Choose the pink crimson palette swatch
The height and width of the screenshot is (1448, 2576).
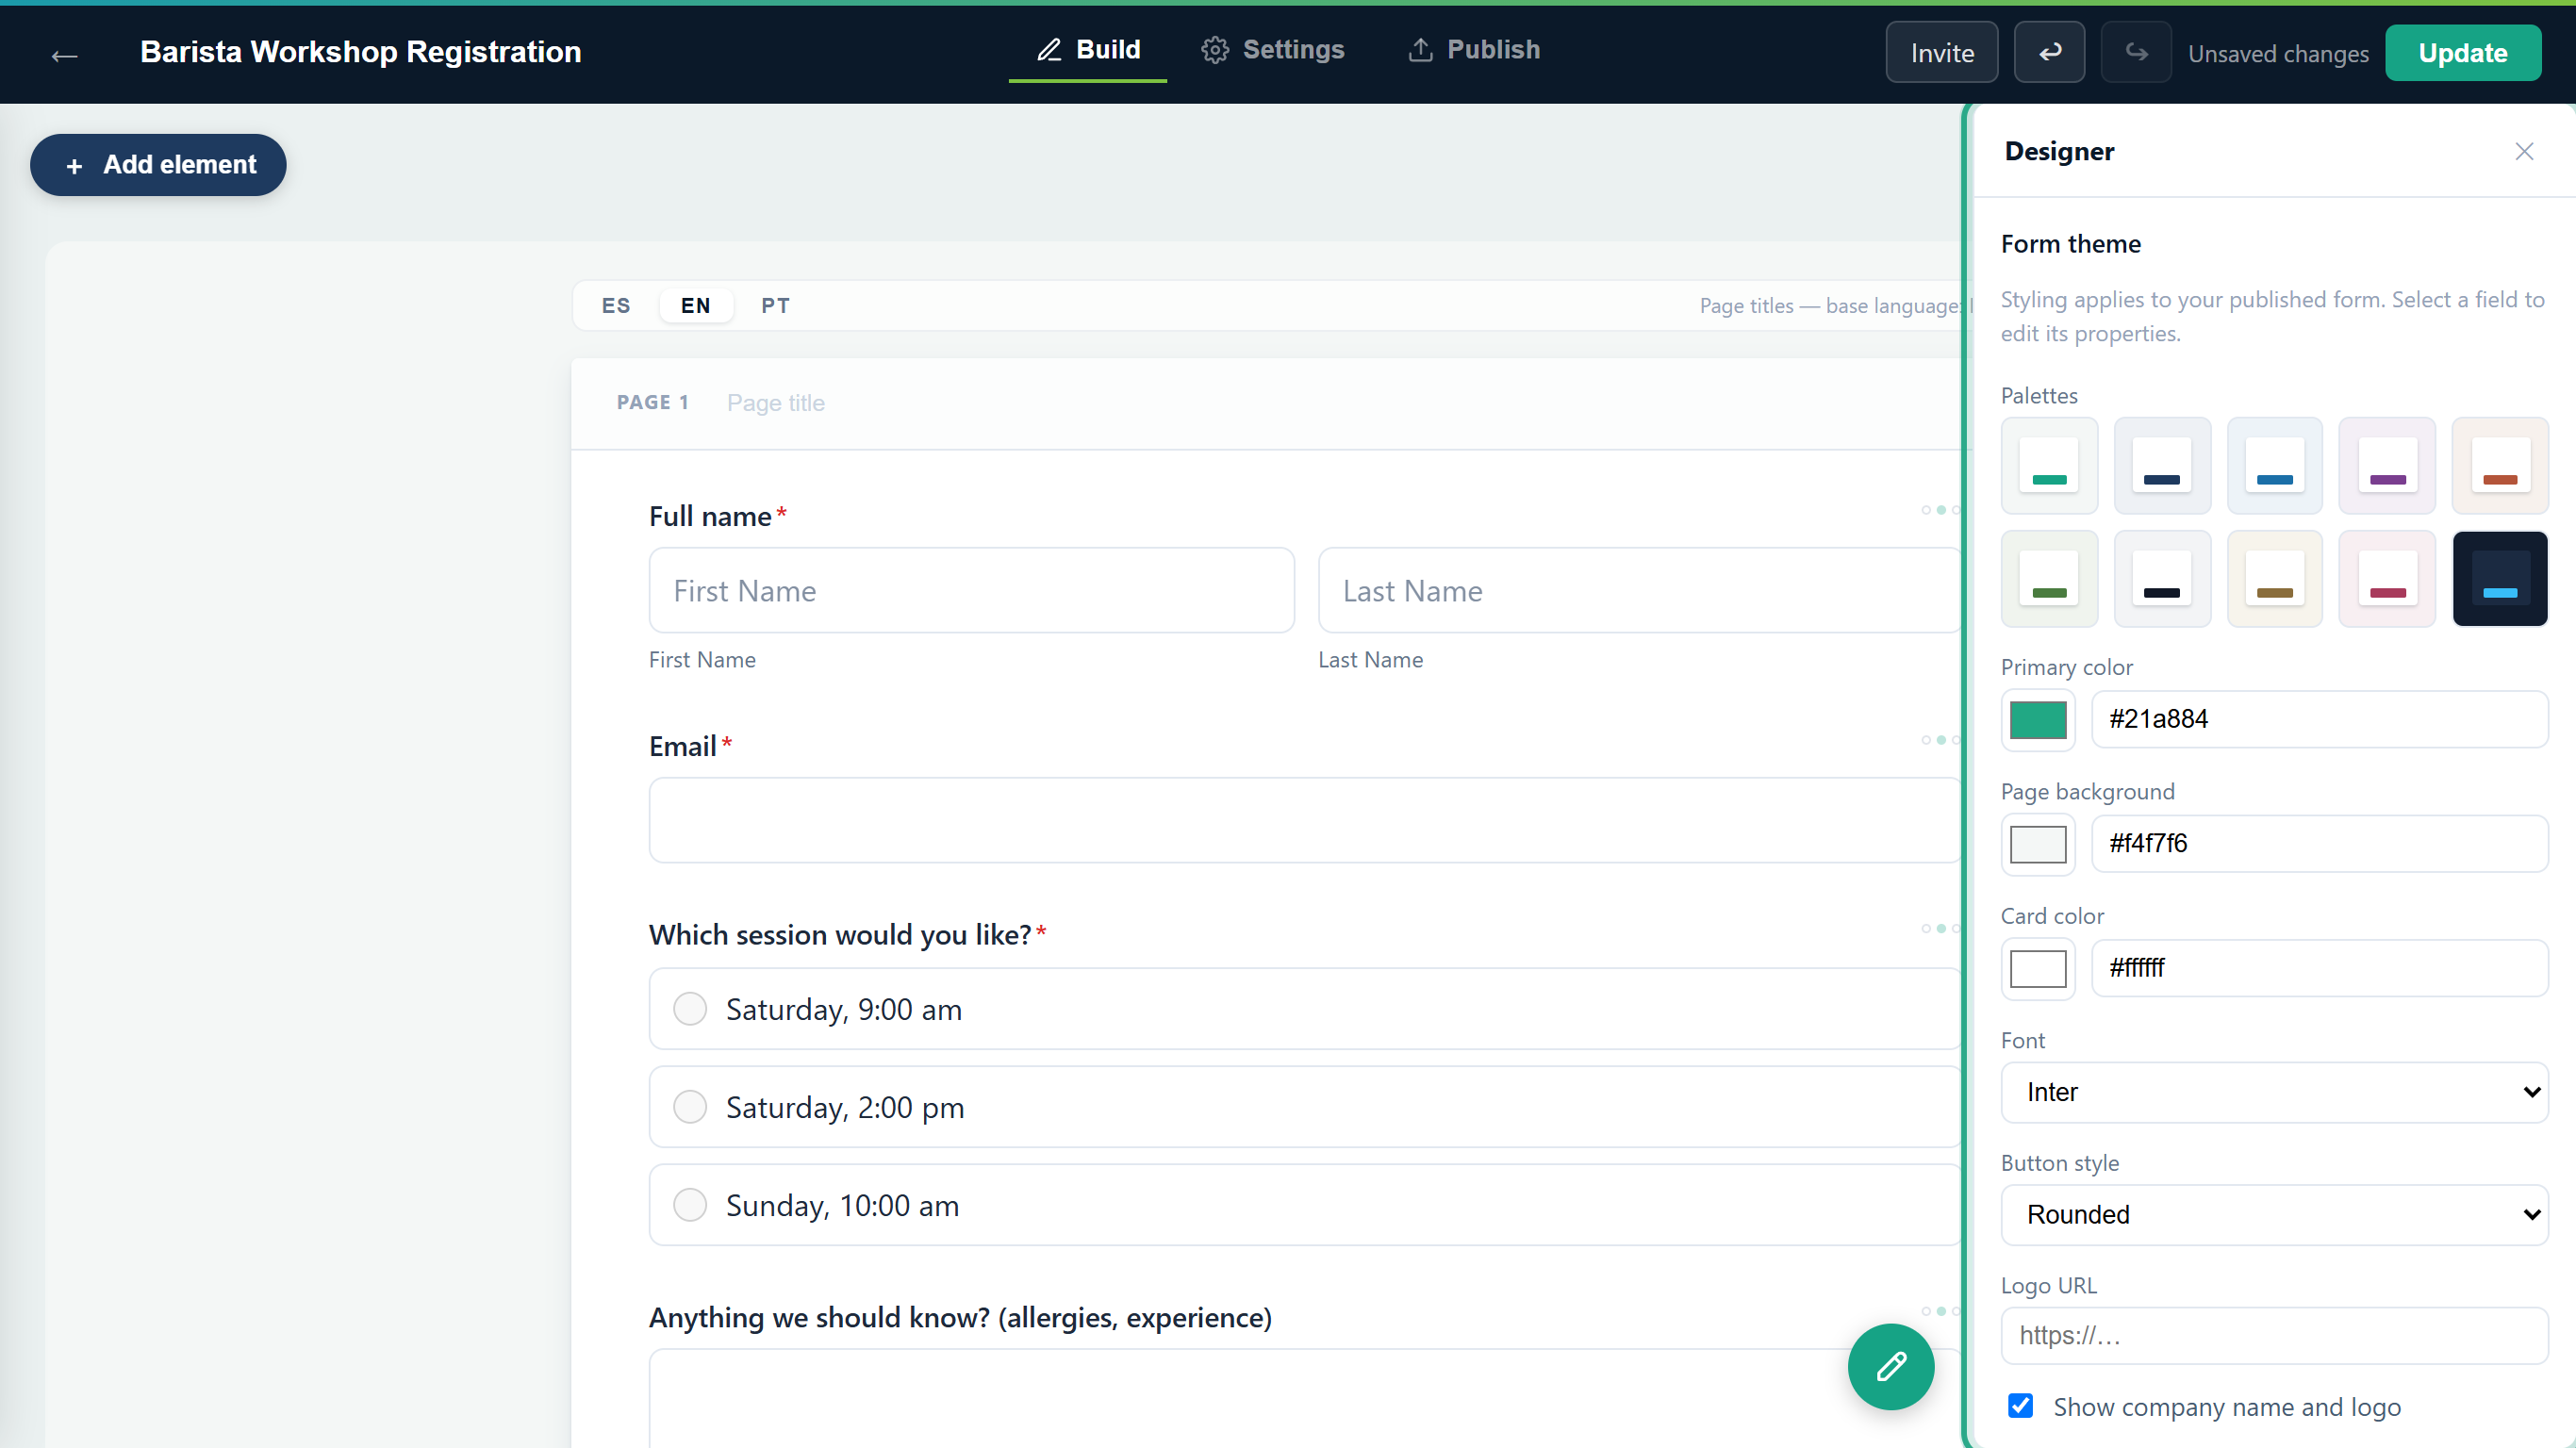pyautogui.click(x=2387, y=579)
